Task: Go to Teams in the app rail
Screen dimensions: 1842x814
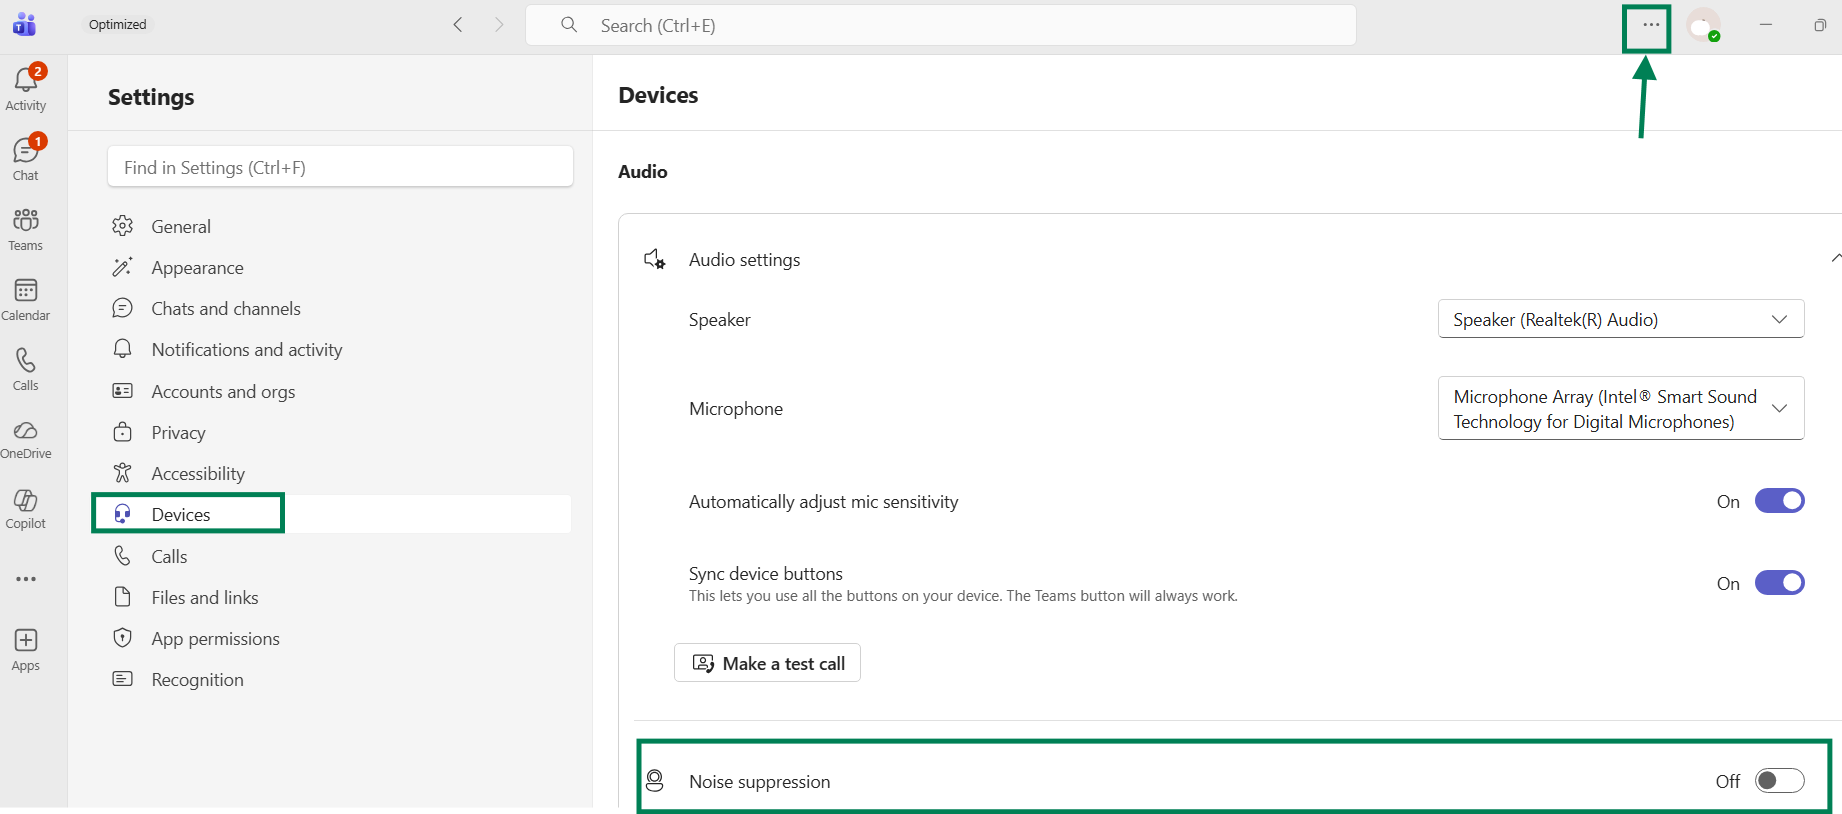Action: click(26, 229)
